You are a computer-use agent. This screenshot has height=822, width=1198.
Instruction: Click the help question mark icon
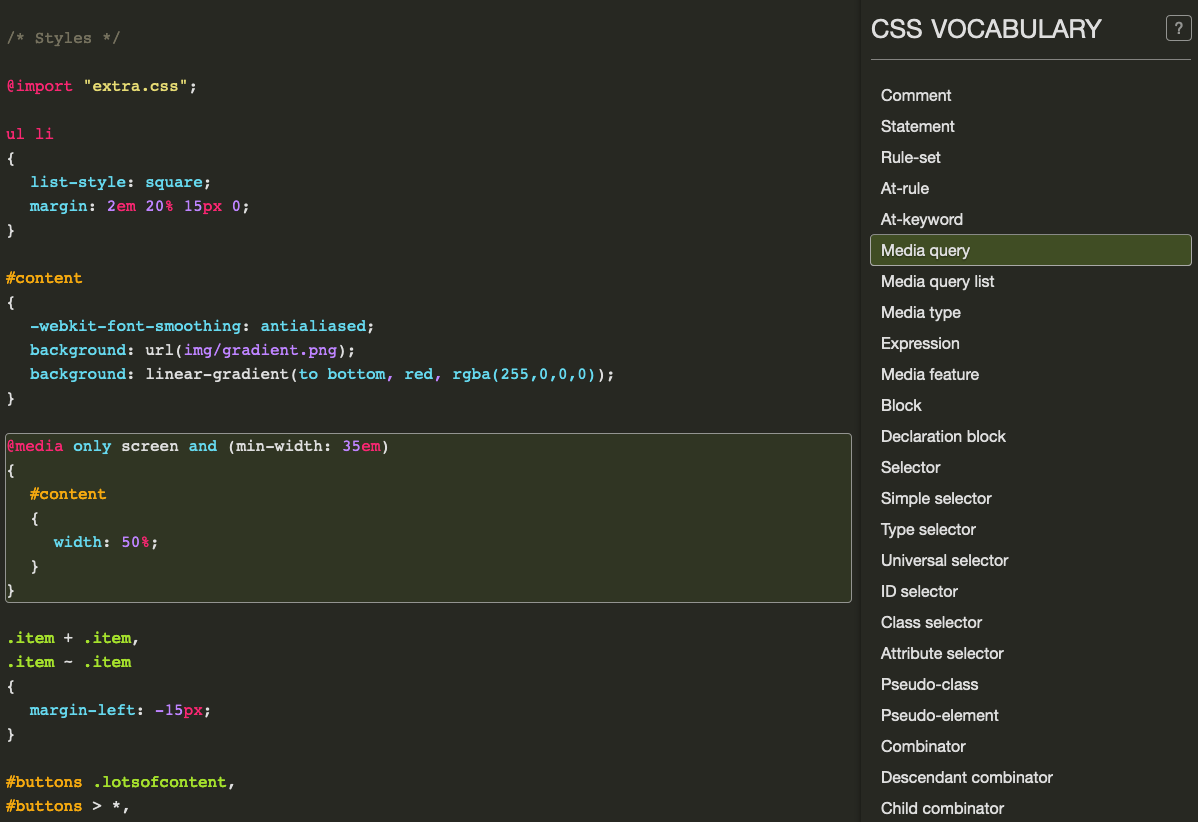[1178, 29]
